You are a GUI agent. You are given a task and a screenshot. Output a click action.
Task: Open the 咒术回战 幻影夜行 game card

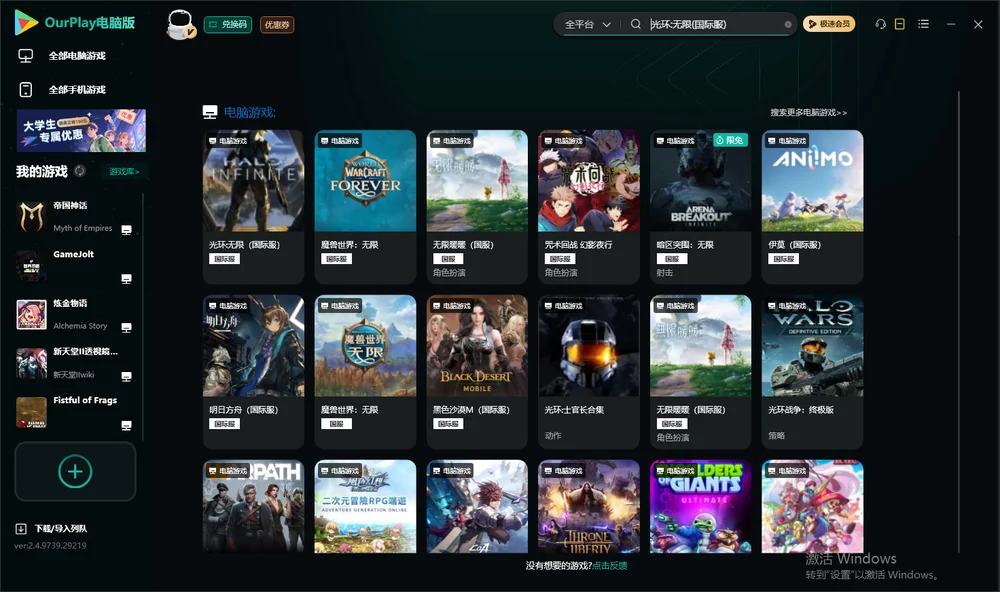pos(589,207)
